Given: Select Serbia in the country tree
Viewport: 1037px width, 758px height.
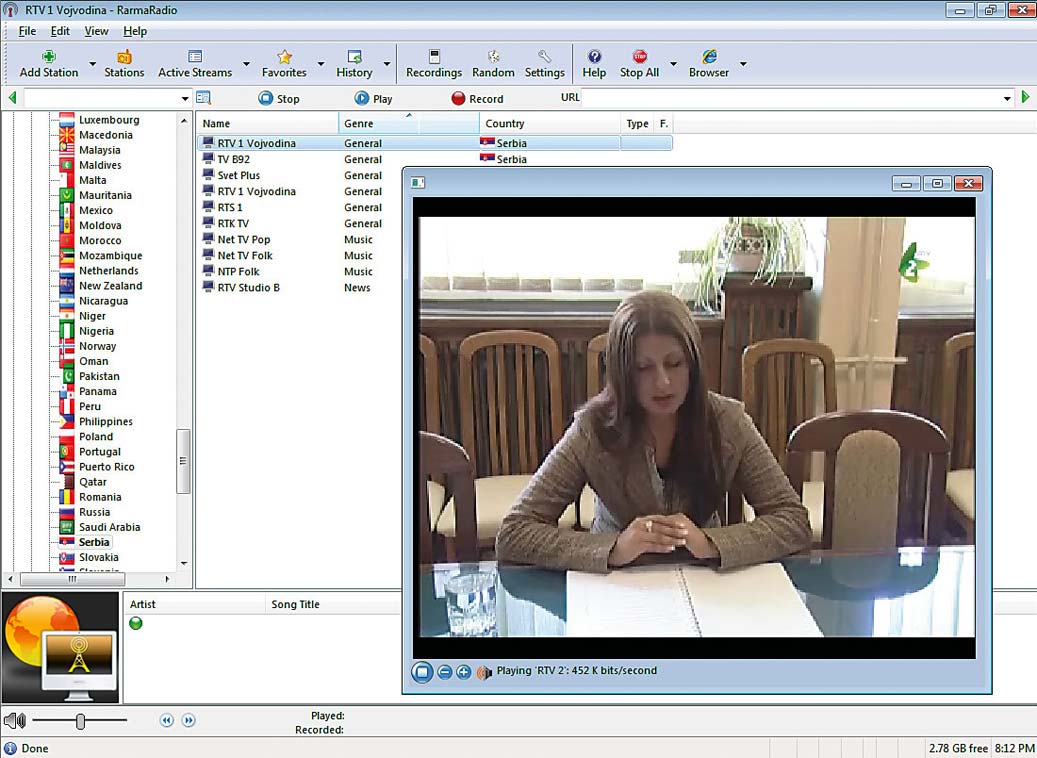Looking at the screenshot, I should [x=94, y=542].
